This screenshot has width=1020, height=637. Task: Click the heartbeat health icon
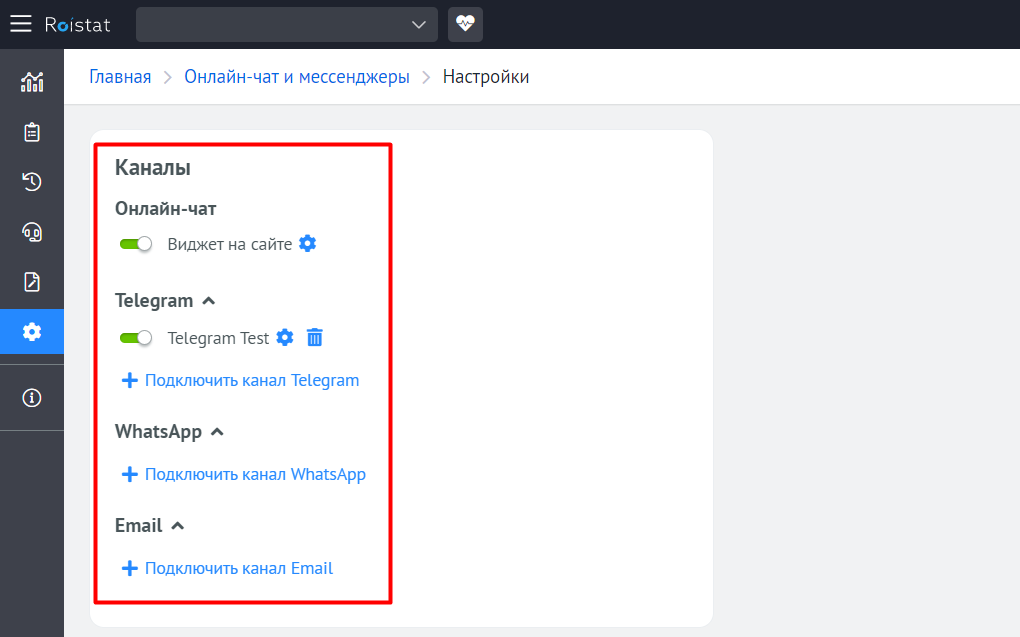pos(465,24)
